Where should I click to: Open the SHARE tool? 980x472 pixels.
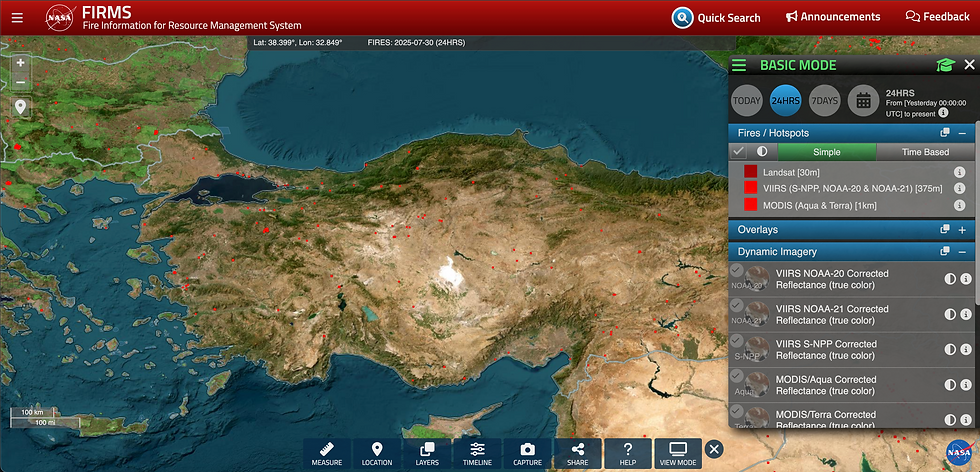click(x=578, y=454)
